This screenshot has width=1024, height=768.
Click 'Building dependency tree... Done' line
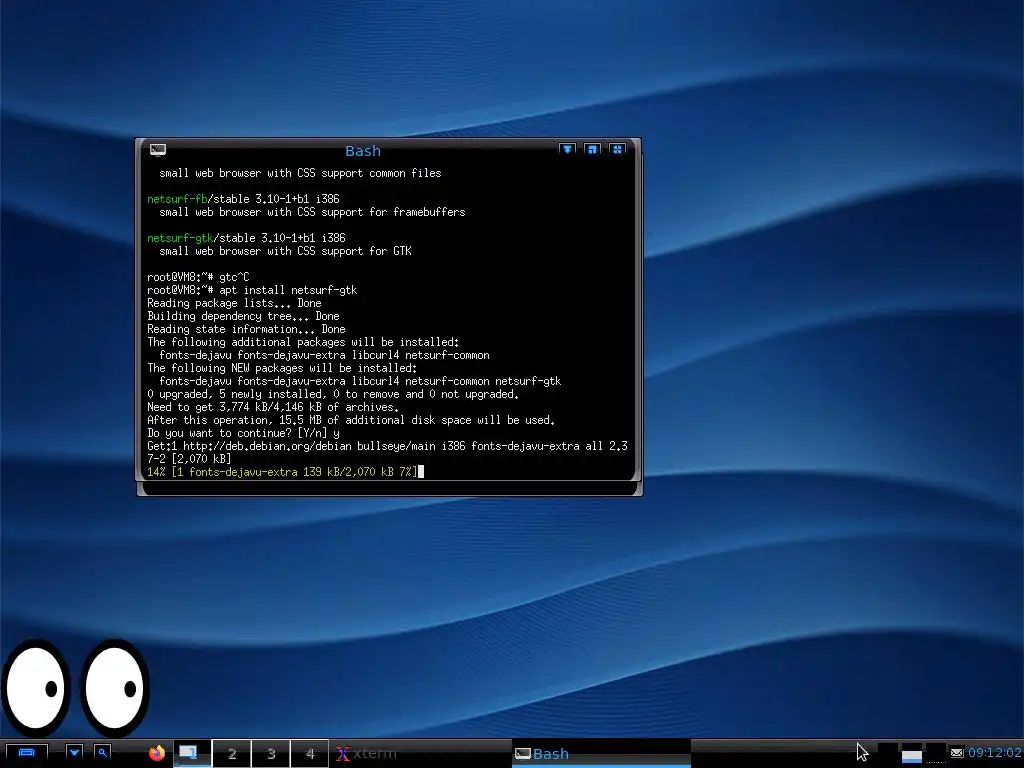pyautogui.click(x=243, y=316)
